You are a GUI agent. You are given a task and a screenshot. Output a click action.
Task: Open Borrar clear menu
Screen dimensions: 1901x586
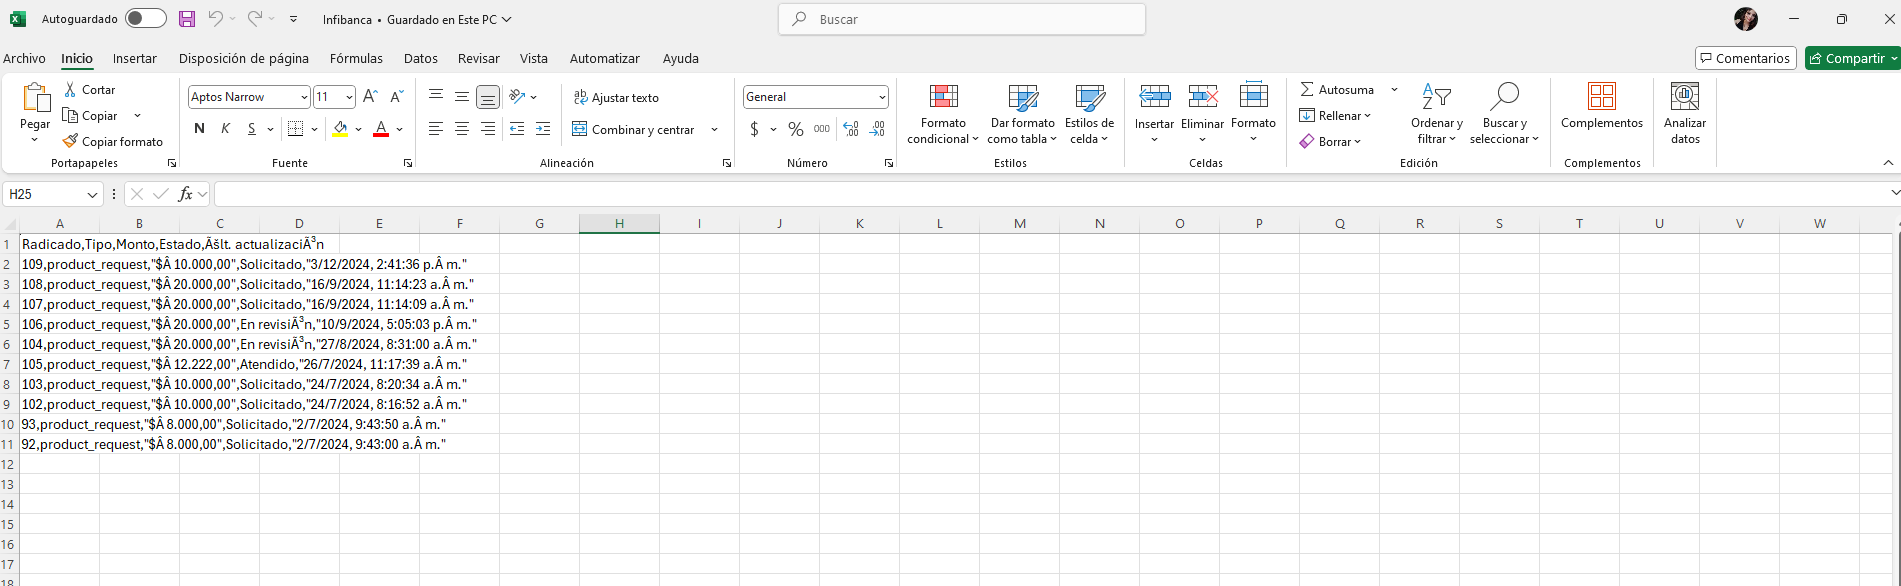(x=1330, y=142)
